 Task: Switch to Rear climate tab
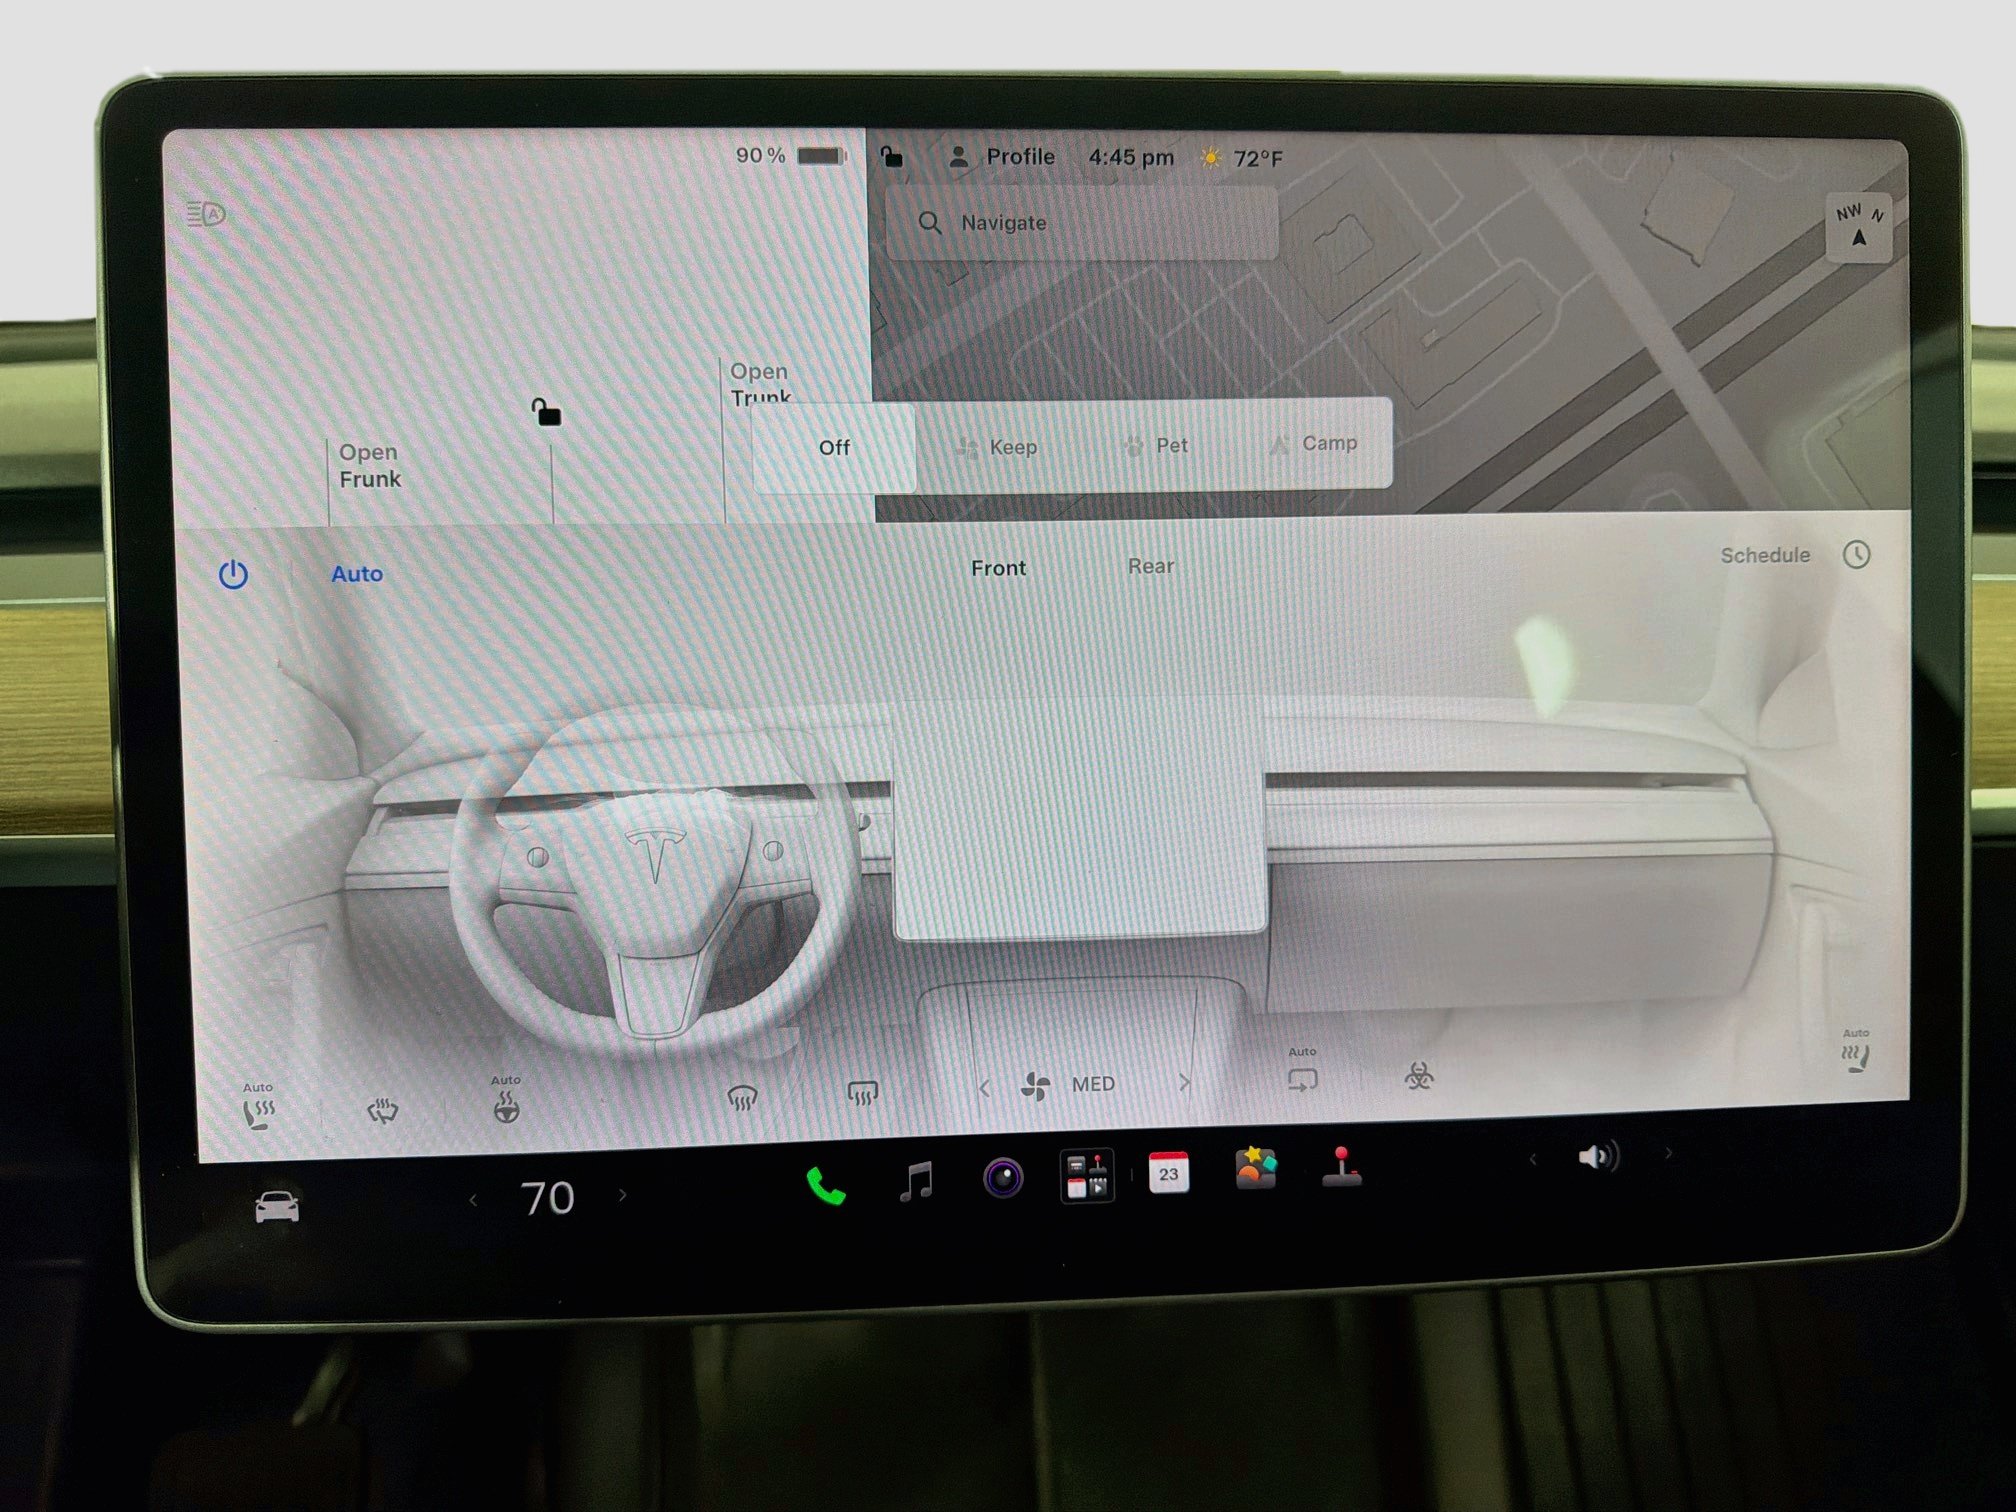pos(1151,566)
